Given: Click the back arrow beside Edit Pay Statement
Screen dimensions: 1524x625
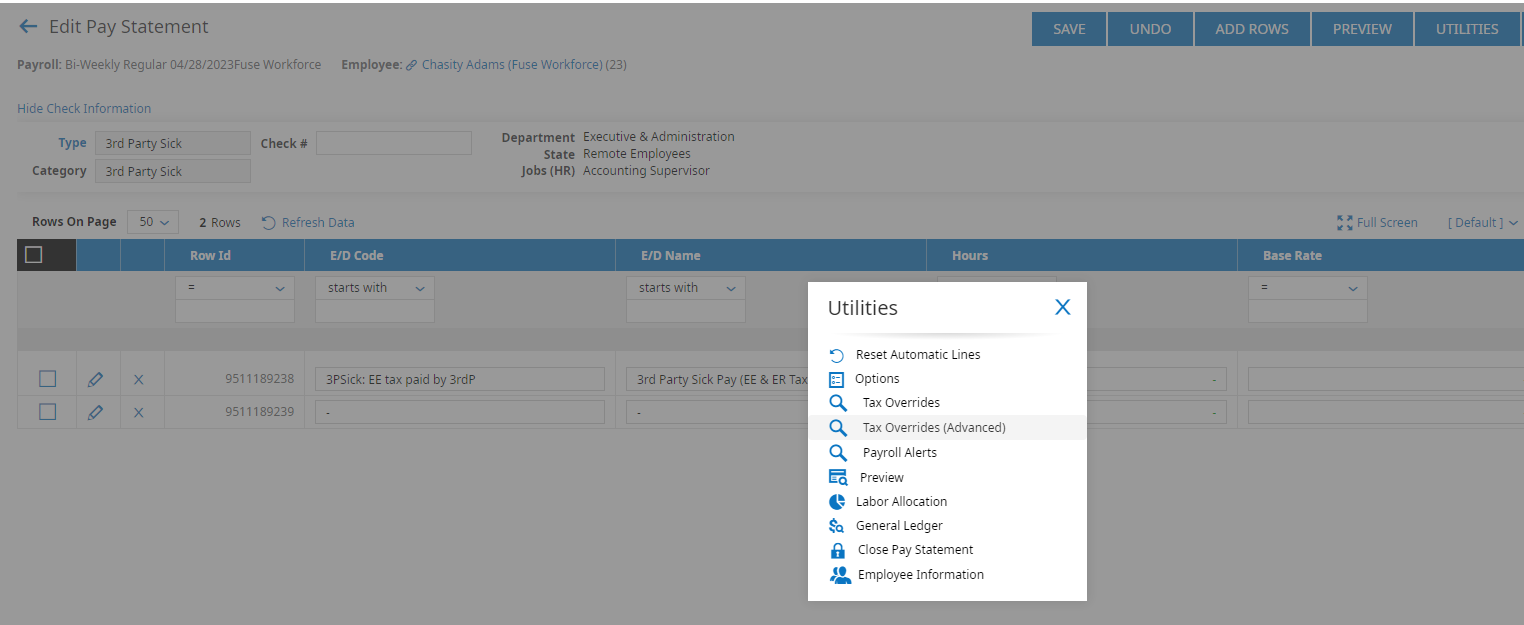Looking at the screenshot, I should 28,27.
